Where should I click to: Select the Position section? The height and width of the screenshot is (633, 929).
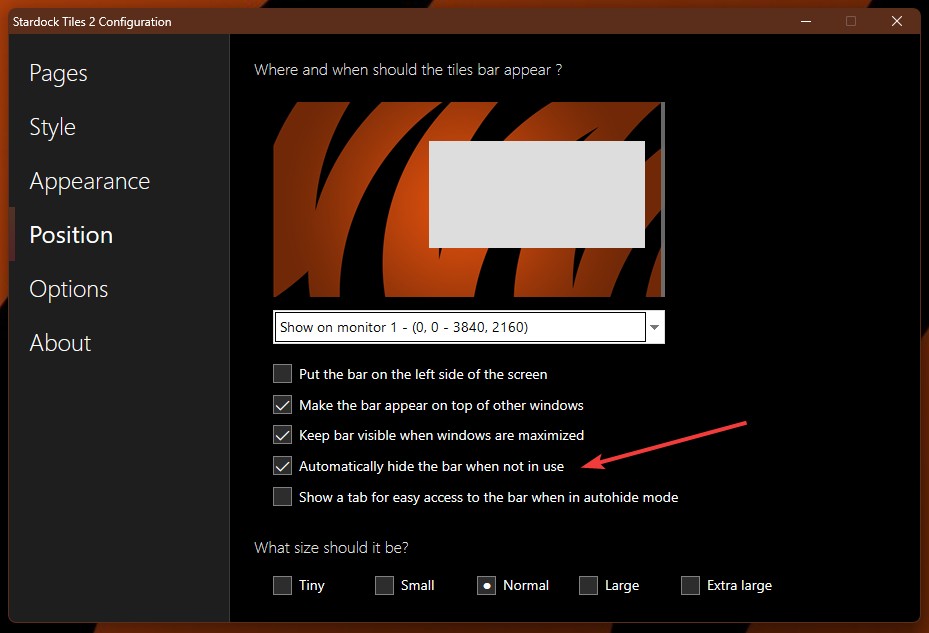(x=71, y=235)
